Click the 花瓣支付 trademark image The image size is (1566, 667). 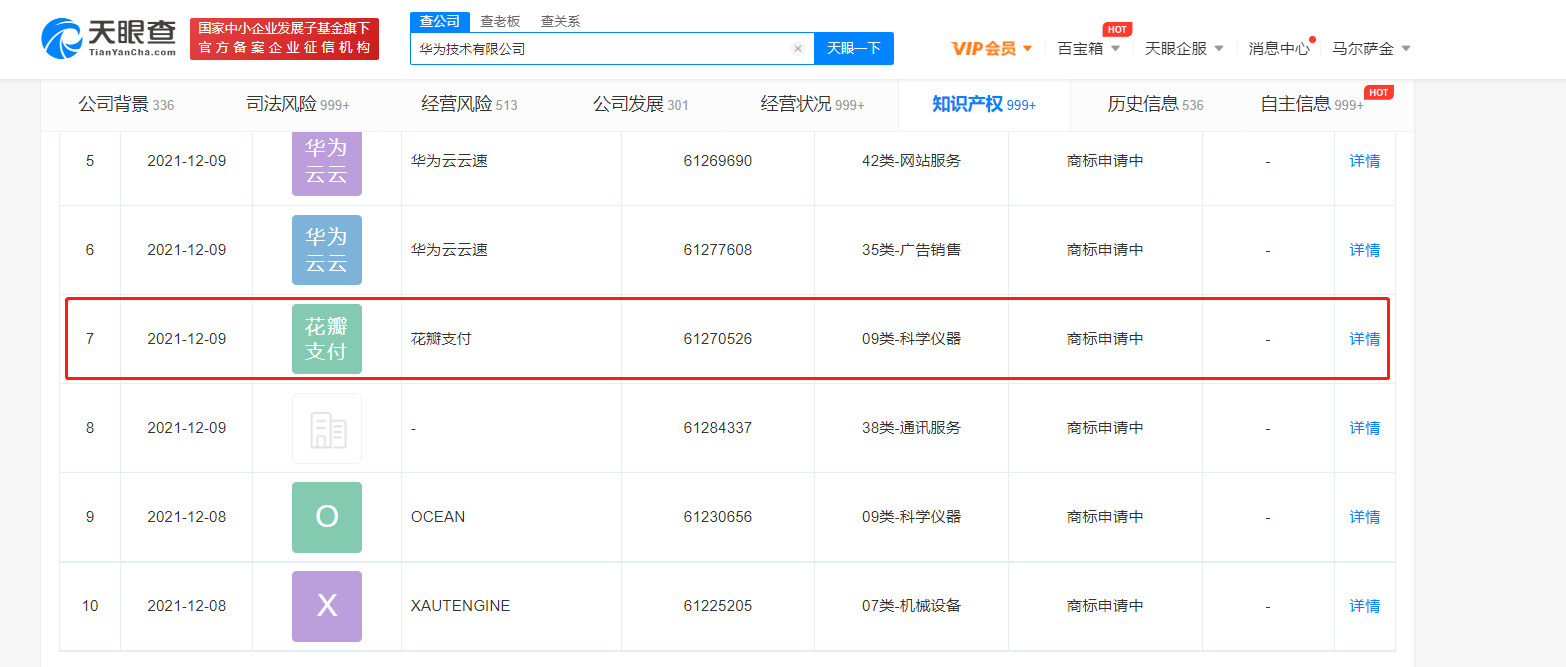(x=327, y=339)
